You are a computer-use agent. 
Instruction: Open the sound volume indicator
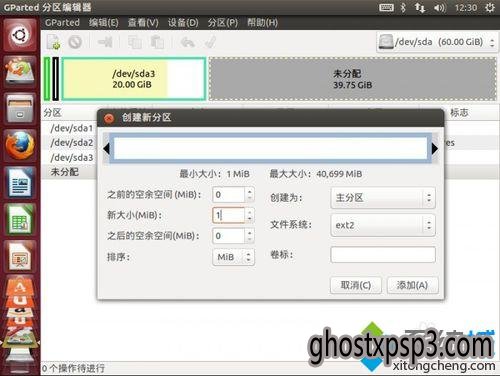coord(440,7)
